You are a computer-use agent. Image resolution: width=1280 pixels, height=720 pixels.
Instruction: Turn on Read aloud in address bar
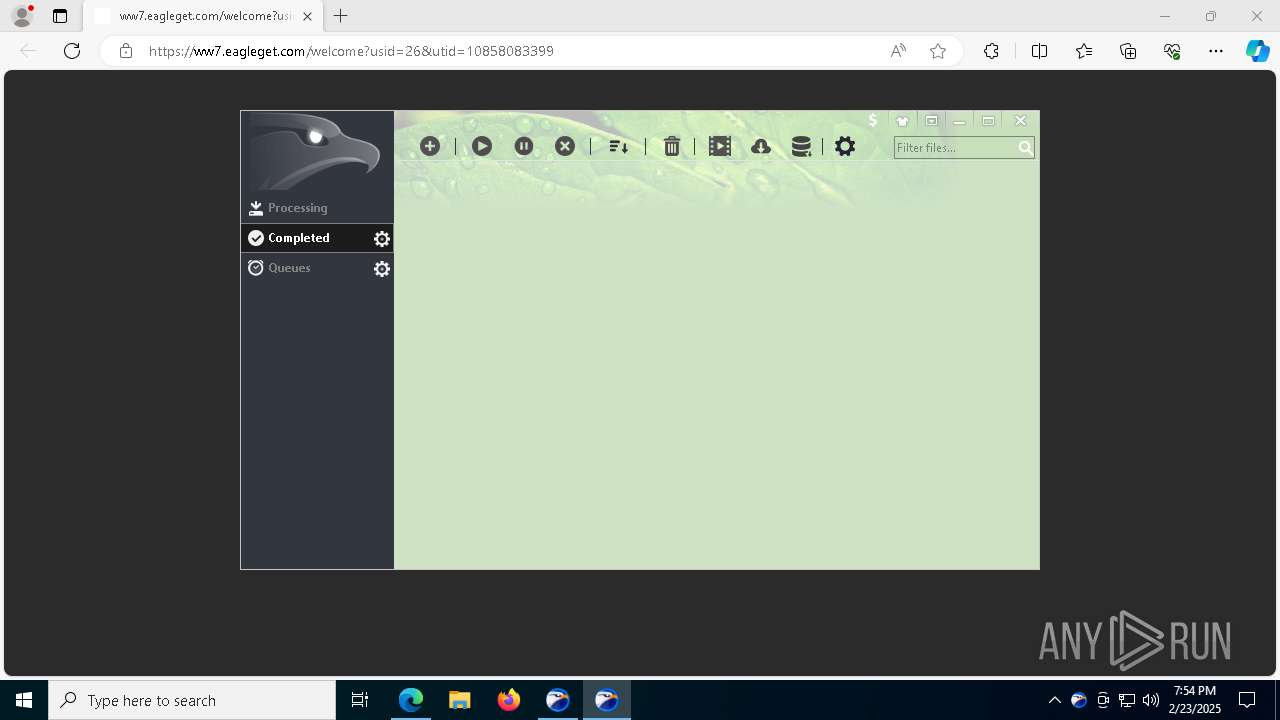[898, 51]
